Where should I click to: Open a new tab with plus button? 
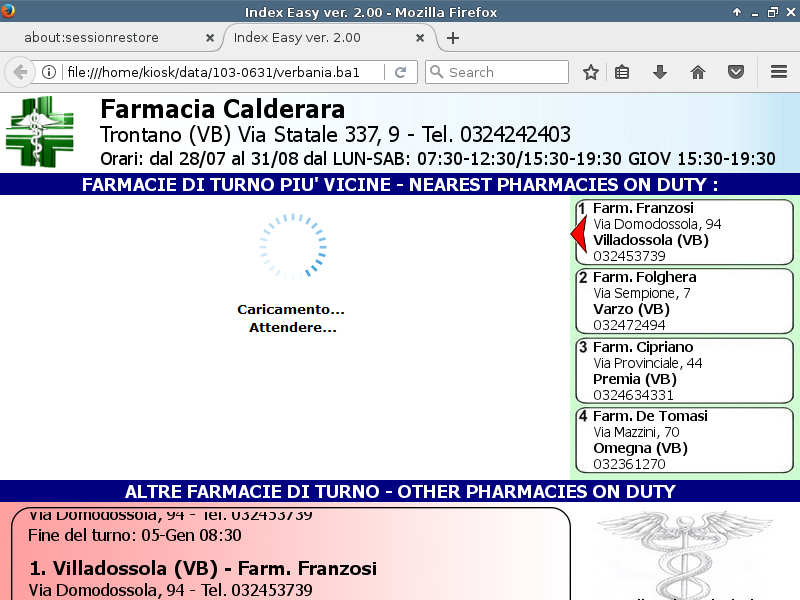tap(453, 38)
